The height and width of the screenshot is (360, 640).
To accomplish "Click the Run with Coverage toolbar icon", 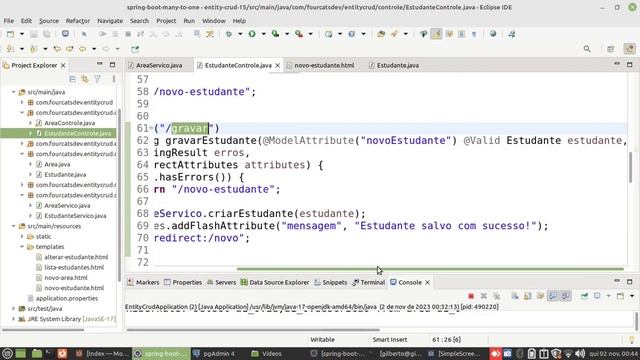I will click(276, 34).
